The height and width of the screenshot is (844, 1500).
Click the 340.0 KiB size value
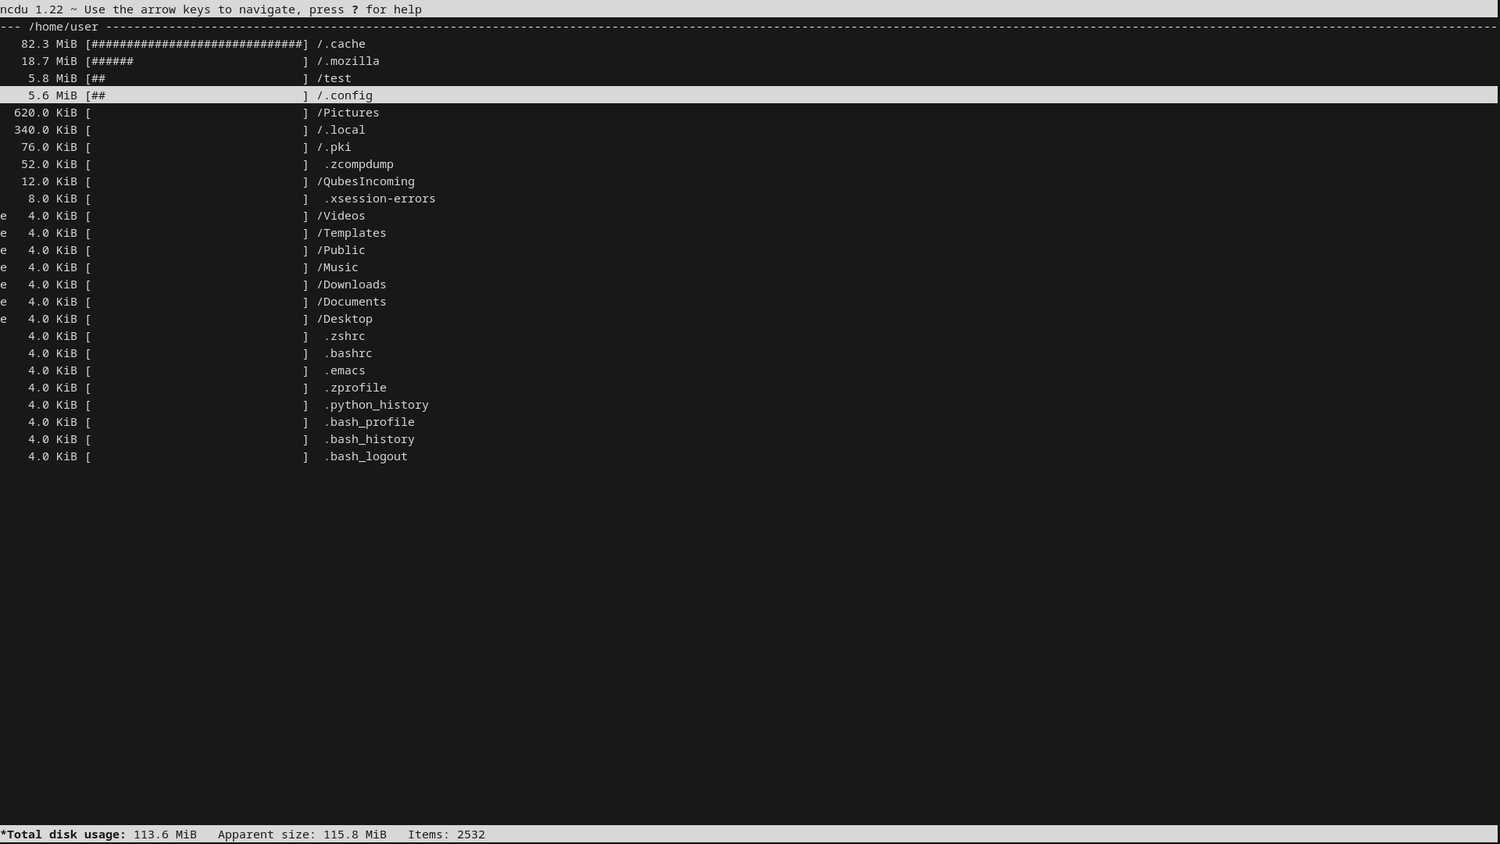(x=46, y=130)
